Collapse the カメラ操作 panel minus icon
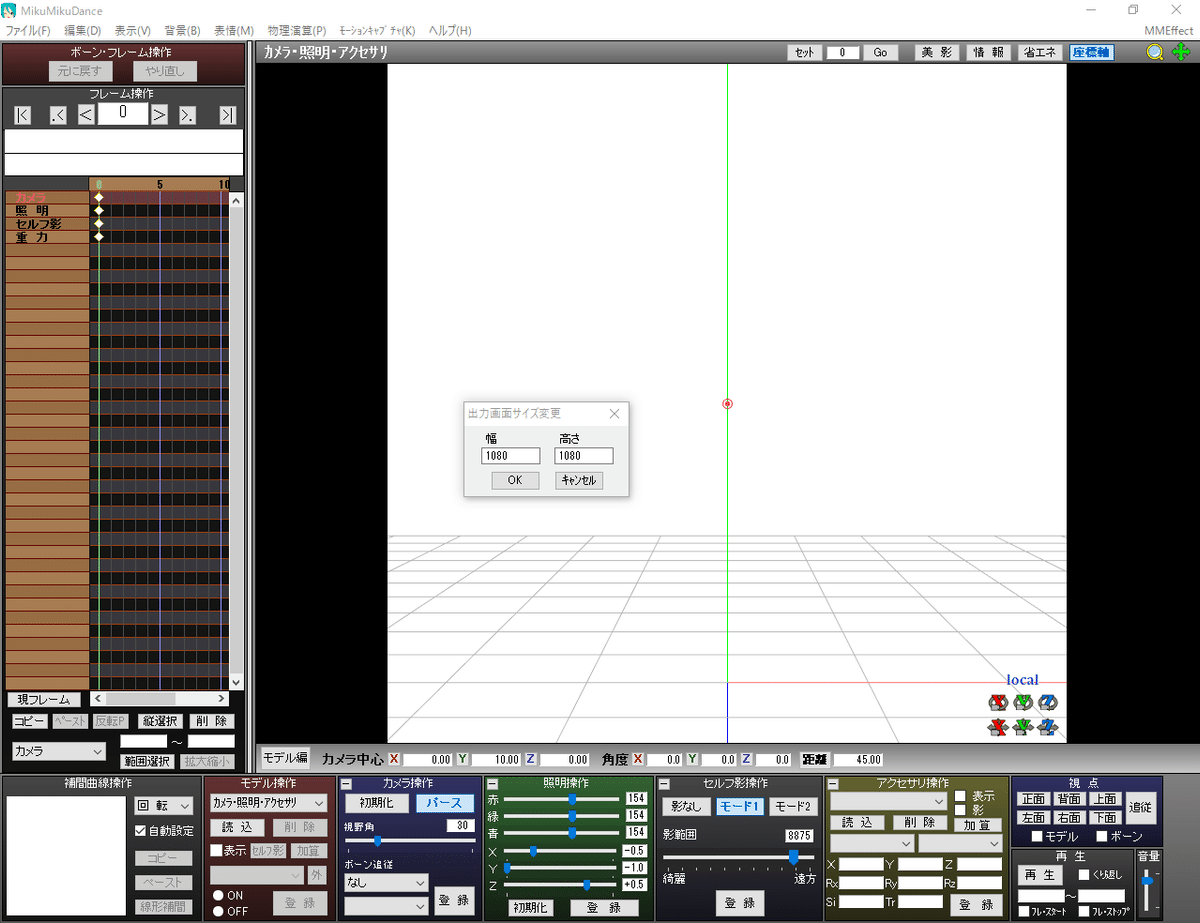 (345, 784)
